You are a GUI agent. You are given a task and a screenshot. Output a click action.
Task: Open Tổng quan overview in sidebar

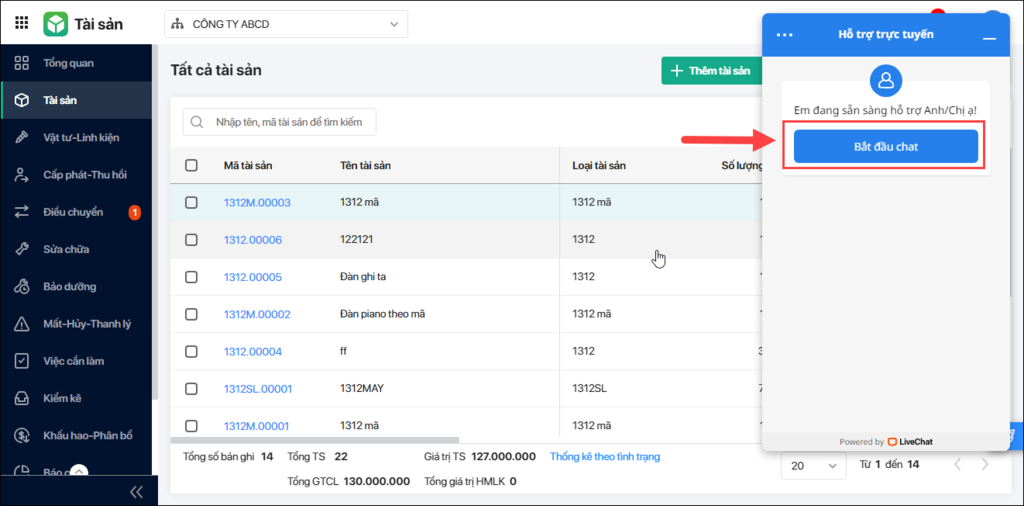pyautogui.click(x=76, y=63)
